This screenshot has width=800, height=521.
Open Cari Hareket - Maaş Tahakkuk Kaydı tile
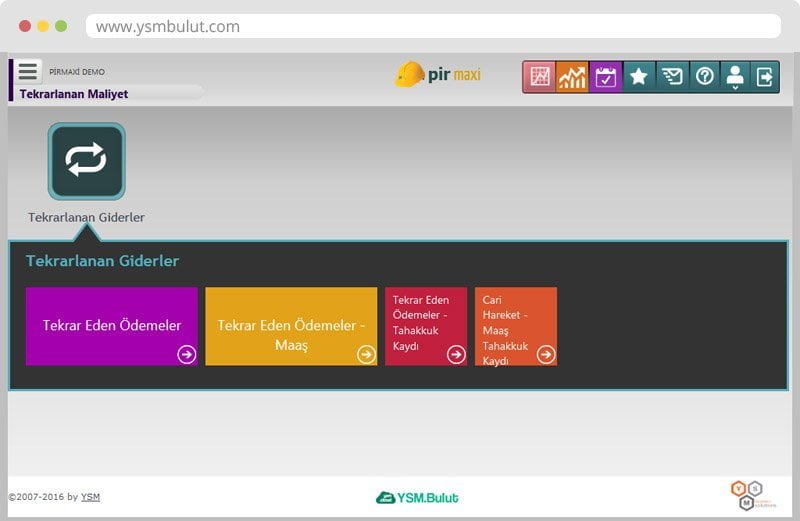point(515,326)
